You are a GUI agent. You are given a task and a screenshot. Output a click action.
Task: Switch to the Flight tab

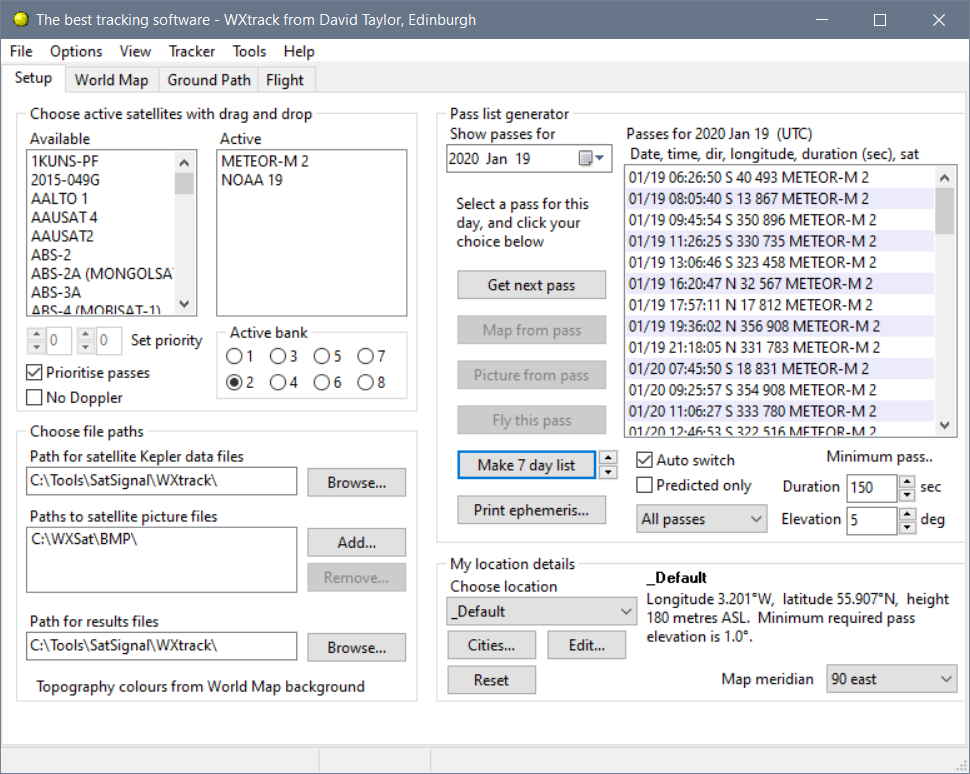point(285,80)
